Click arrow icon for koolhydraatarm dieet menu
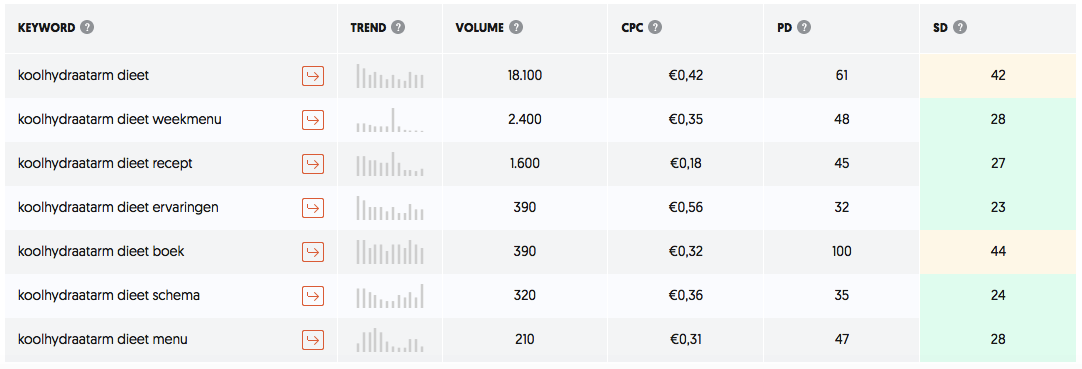 click(x=313, y=340)
